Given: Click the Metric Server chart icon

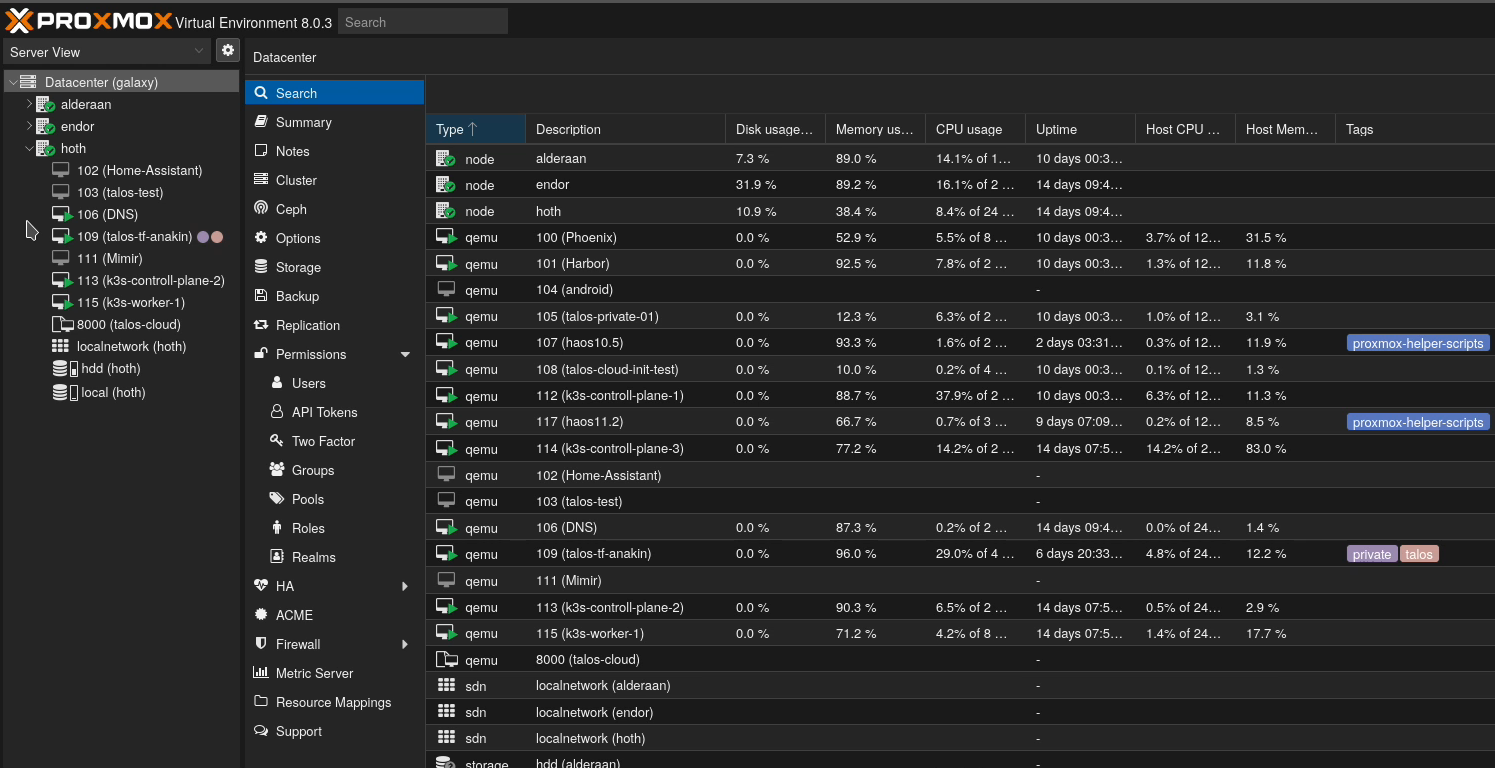Looking at the screenshot, I should 261,673.
